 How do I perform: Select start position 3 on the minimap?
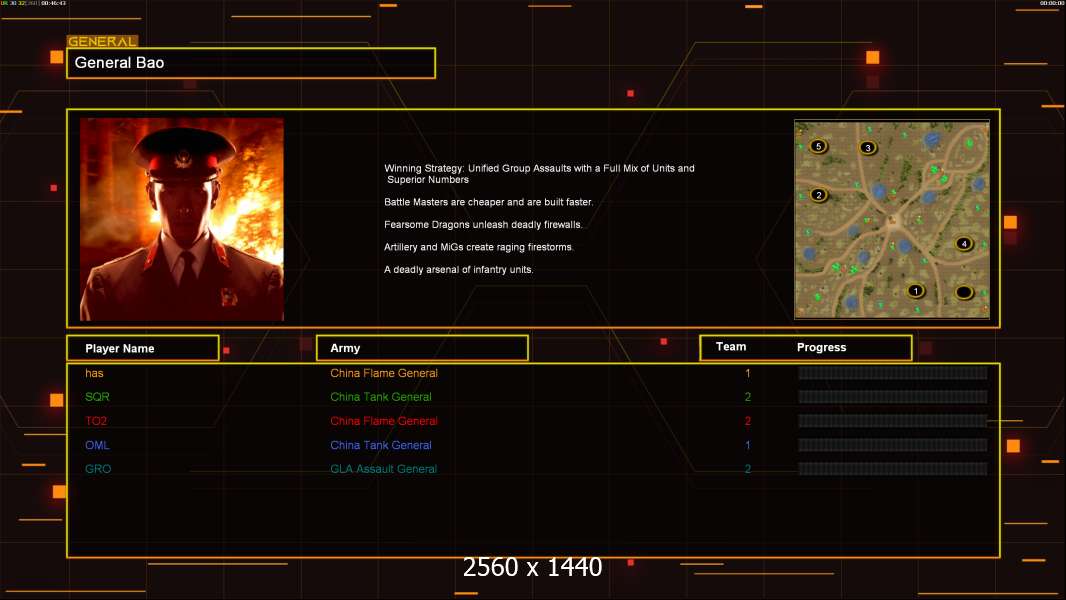point(867,147)
